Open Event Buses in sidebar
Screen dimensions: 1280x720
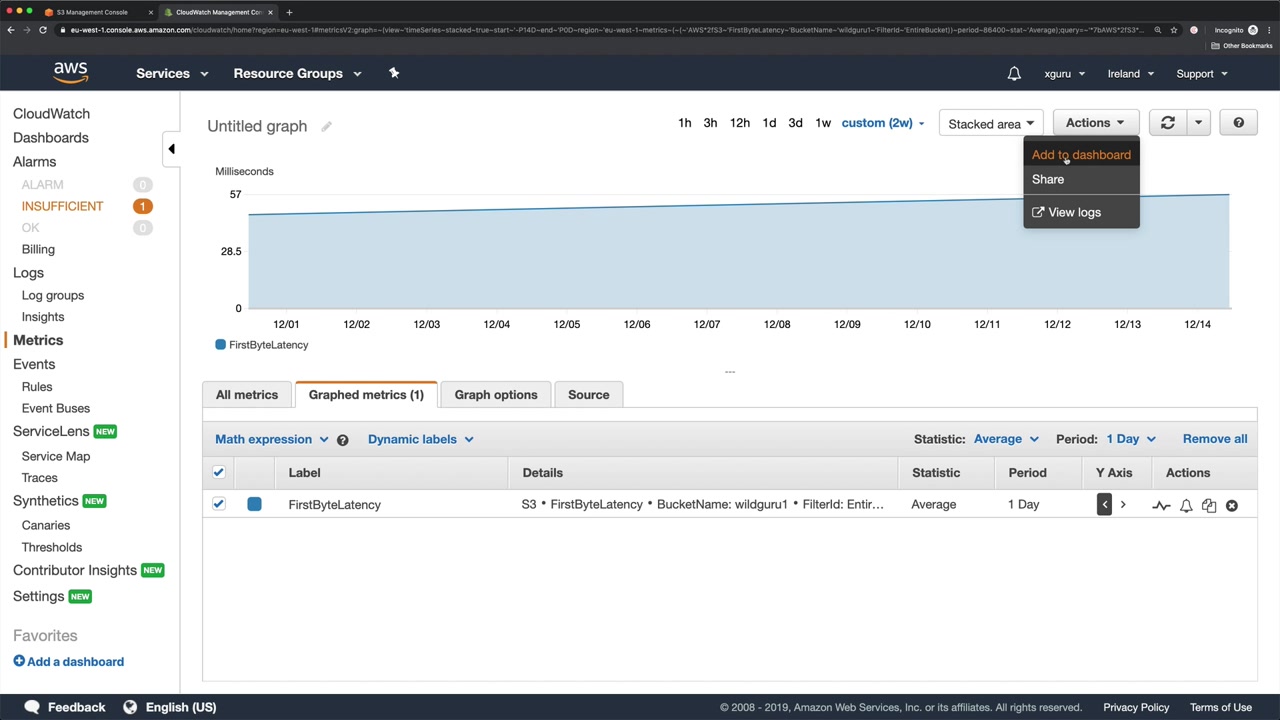[x=56, y=408]
